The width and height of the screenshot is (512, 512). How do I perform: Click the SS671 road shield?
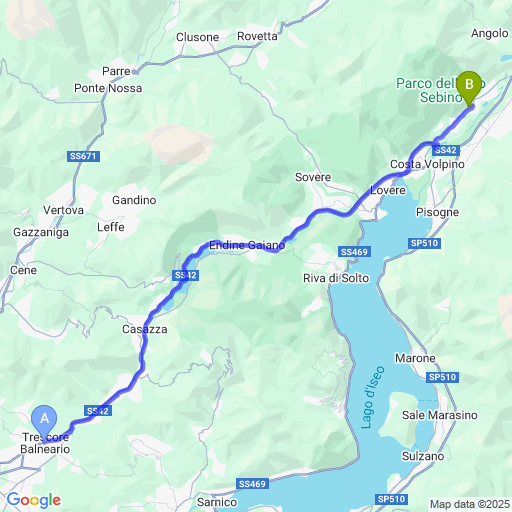tap(83, 156)
